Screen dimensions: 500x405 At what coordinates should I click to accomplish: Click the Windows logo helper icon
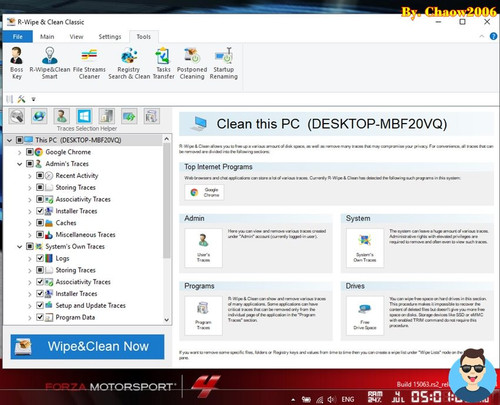[84, 116]
